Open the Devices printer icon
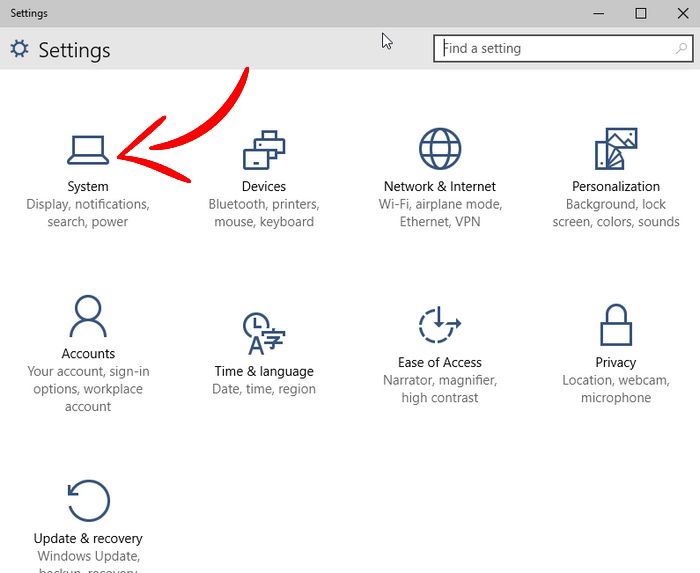The image size is (700, 573). coord(264,149)
